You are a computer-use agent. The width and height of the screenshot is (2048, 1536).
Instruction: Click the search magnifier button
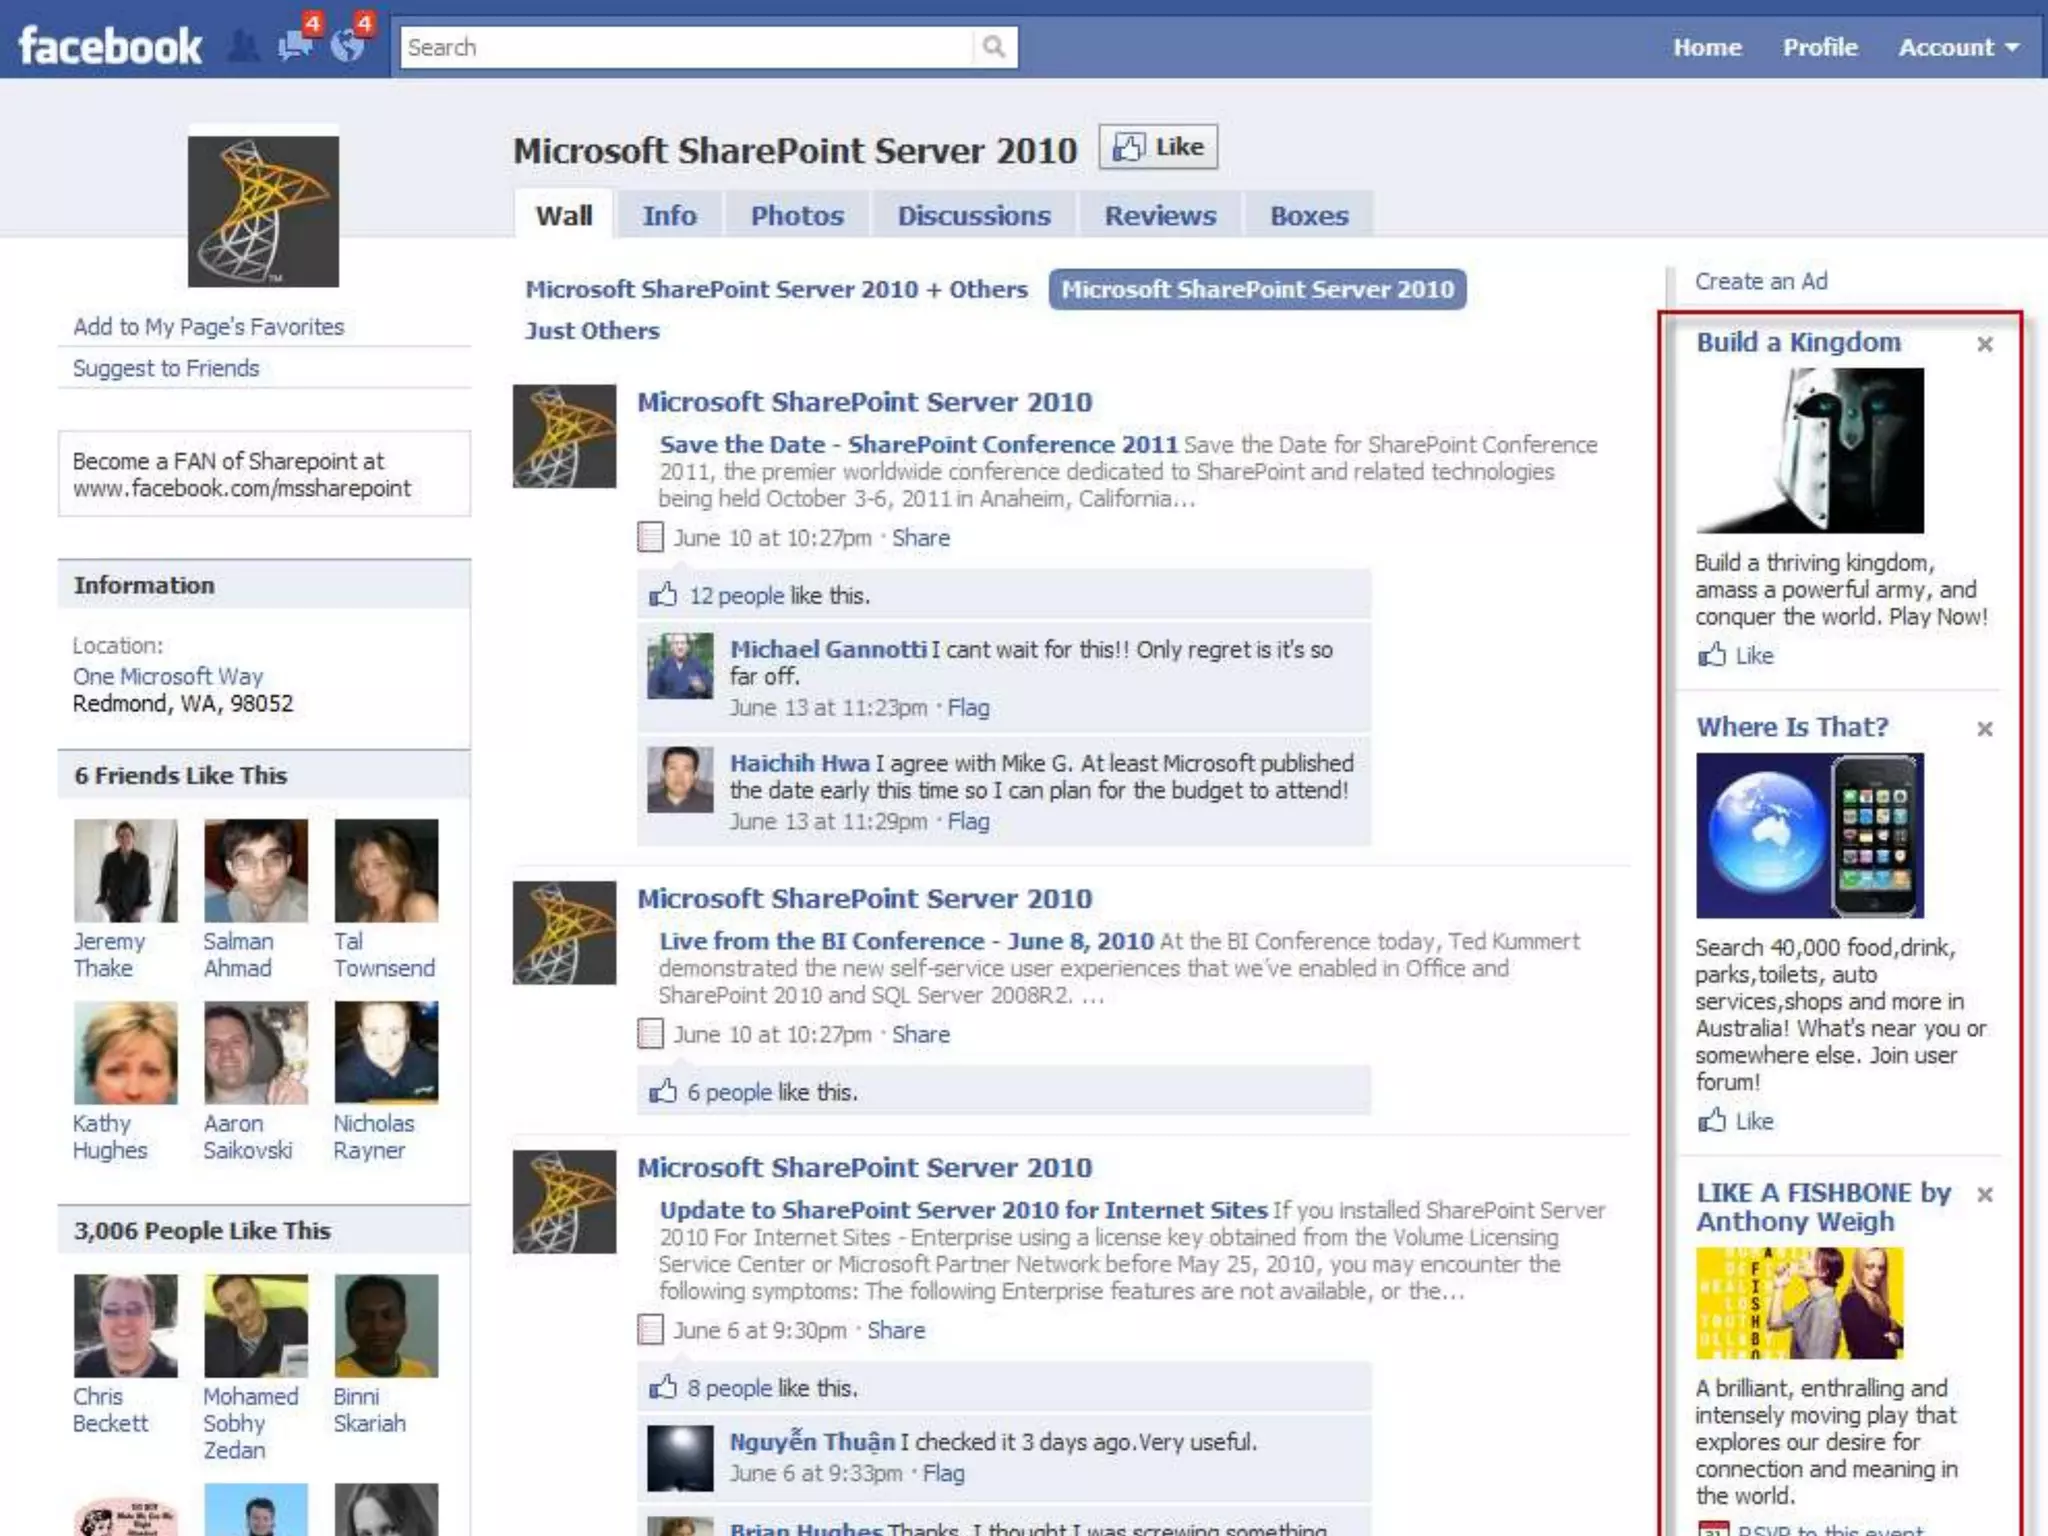[x=993, y=47]
